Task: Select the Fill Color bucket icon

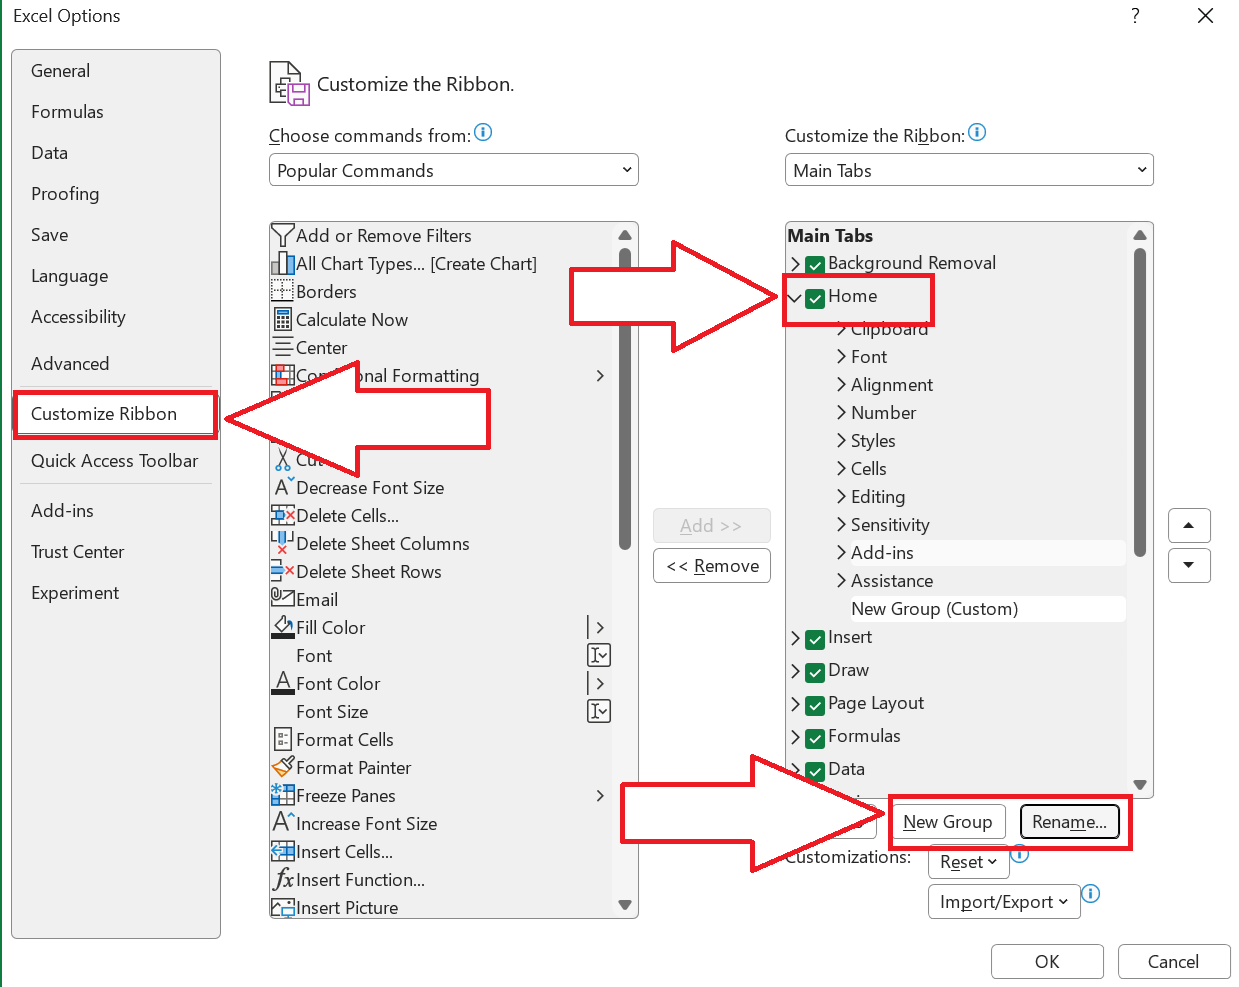Action: coord(283,627)
